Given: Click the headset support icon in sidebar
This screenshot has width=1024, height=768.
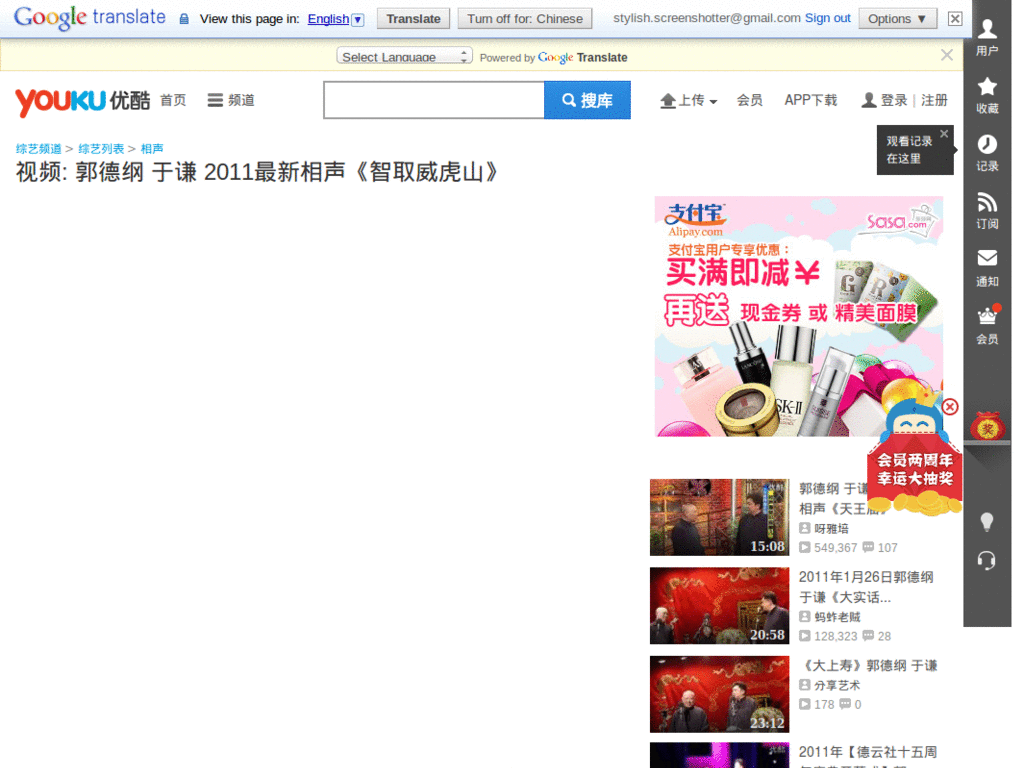Looking at the screenshot, I should [987, 560].
